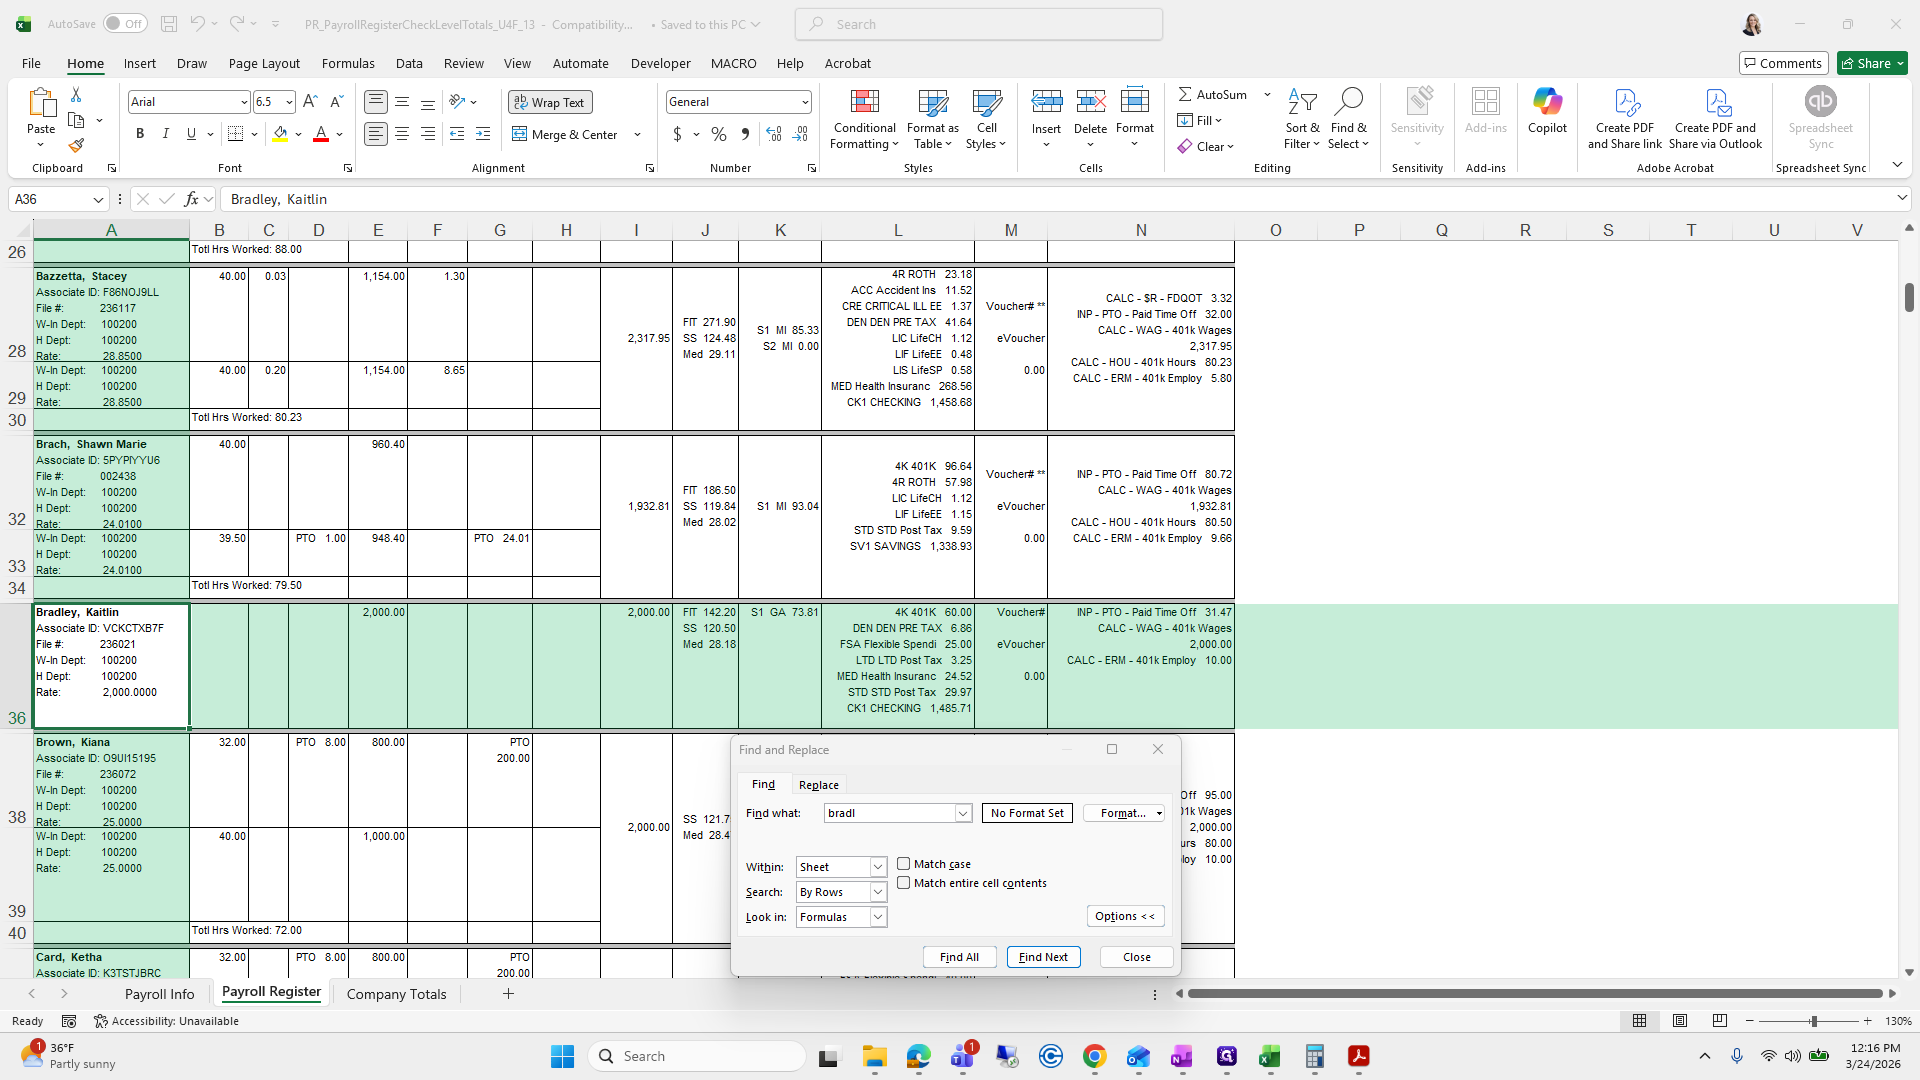The image size is (1920, 1080).
Task: Check Match entire cell contents
Action: coord(904,883)
